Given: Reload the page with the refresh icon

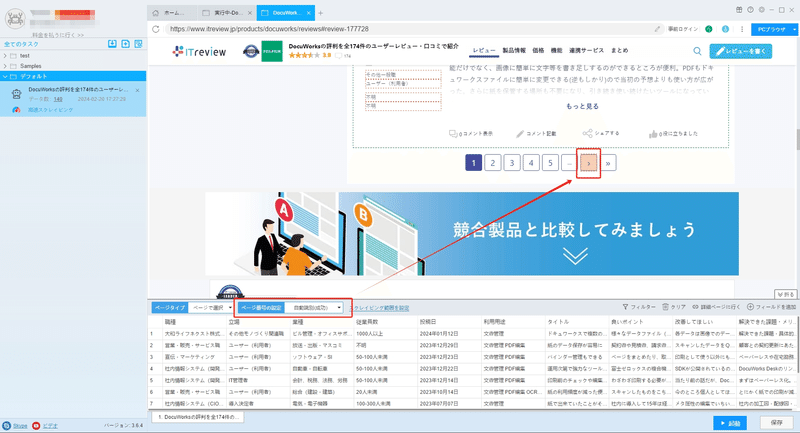Looking at the screenshot, I should (x=156, y=29).
